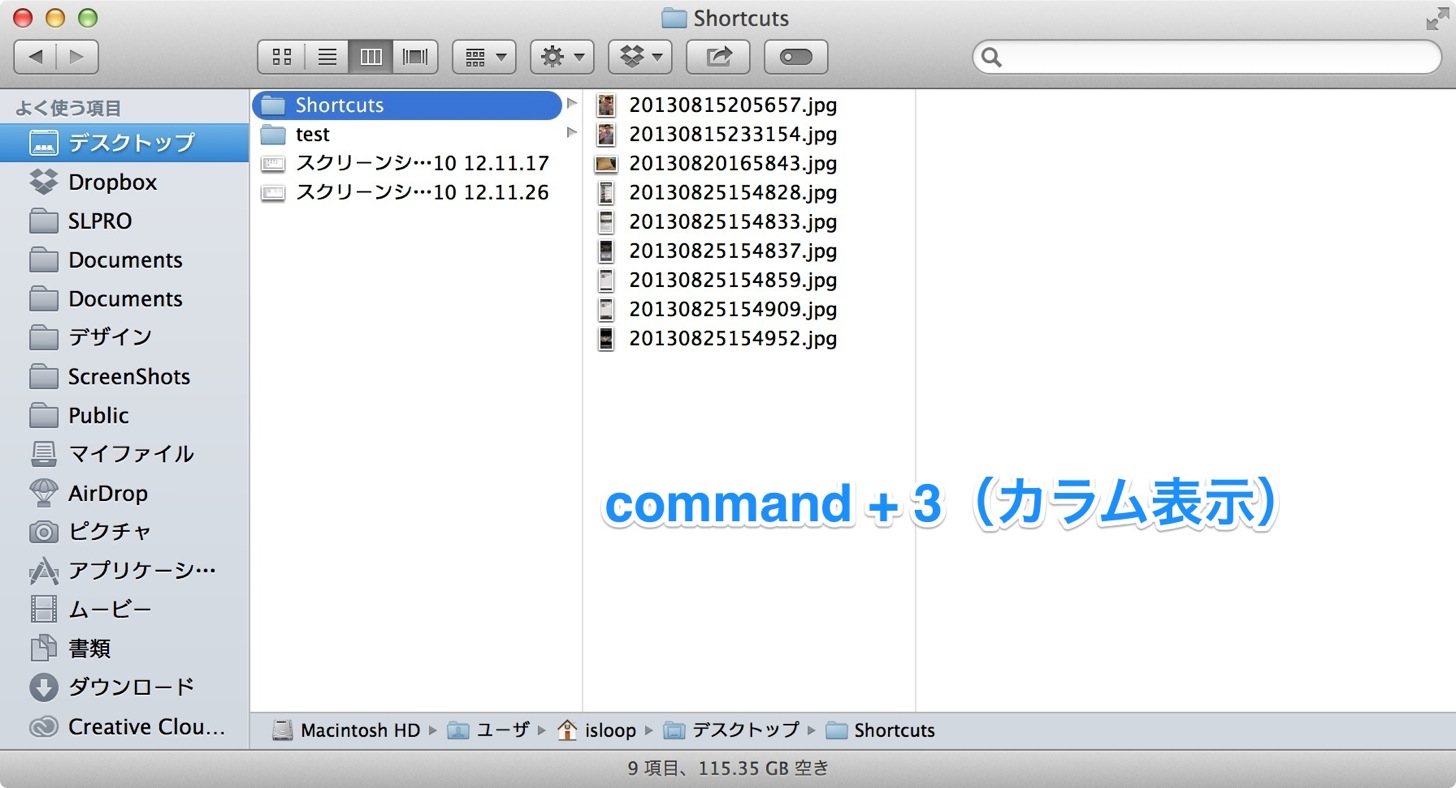Select file 20130825154952.jpg
This screenshot has height=788, width=1456.
[717, 338]
